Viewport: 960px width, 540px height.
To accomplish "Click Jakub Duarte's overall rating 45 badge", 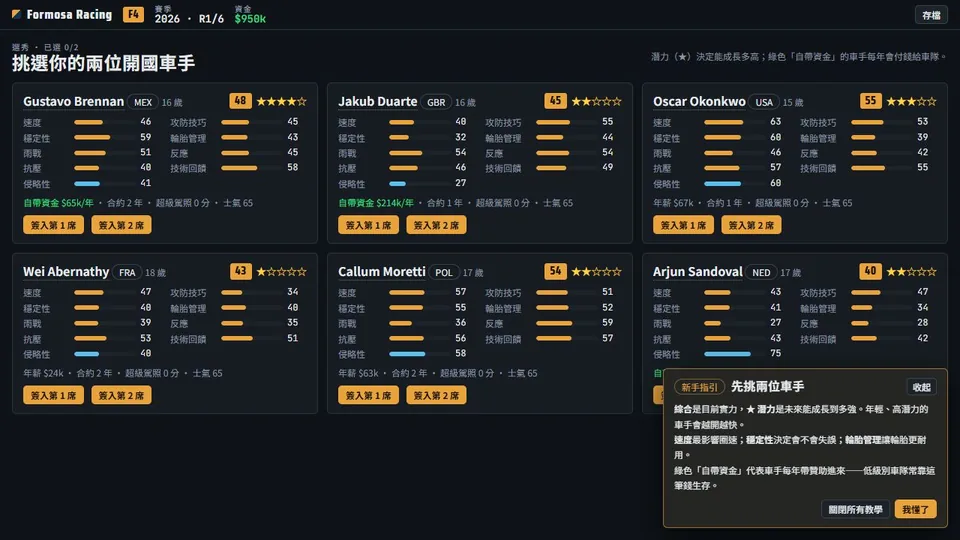I will (x=555, y=100).
